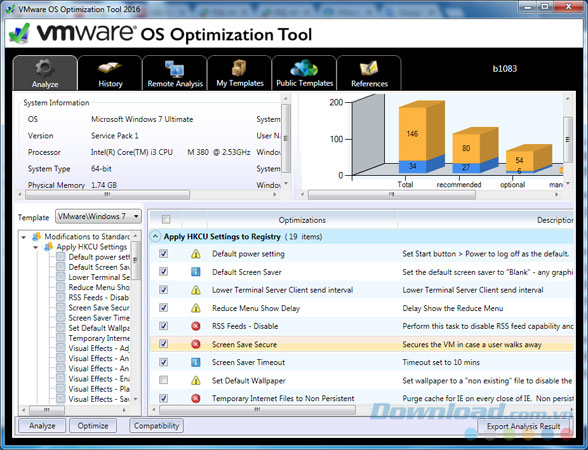Select Set Default Wallpa item in template tree

pyautogui.click(x=99, y=328)
